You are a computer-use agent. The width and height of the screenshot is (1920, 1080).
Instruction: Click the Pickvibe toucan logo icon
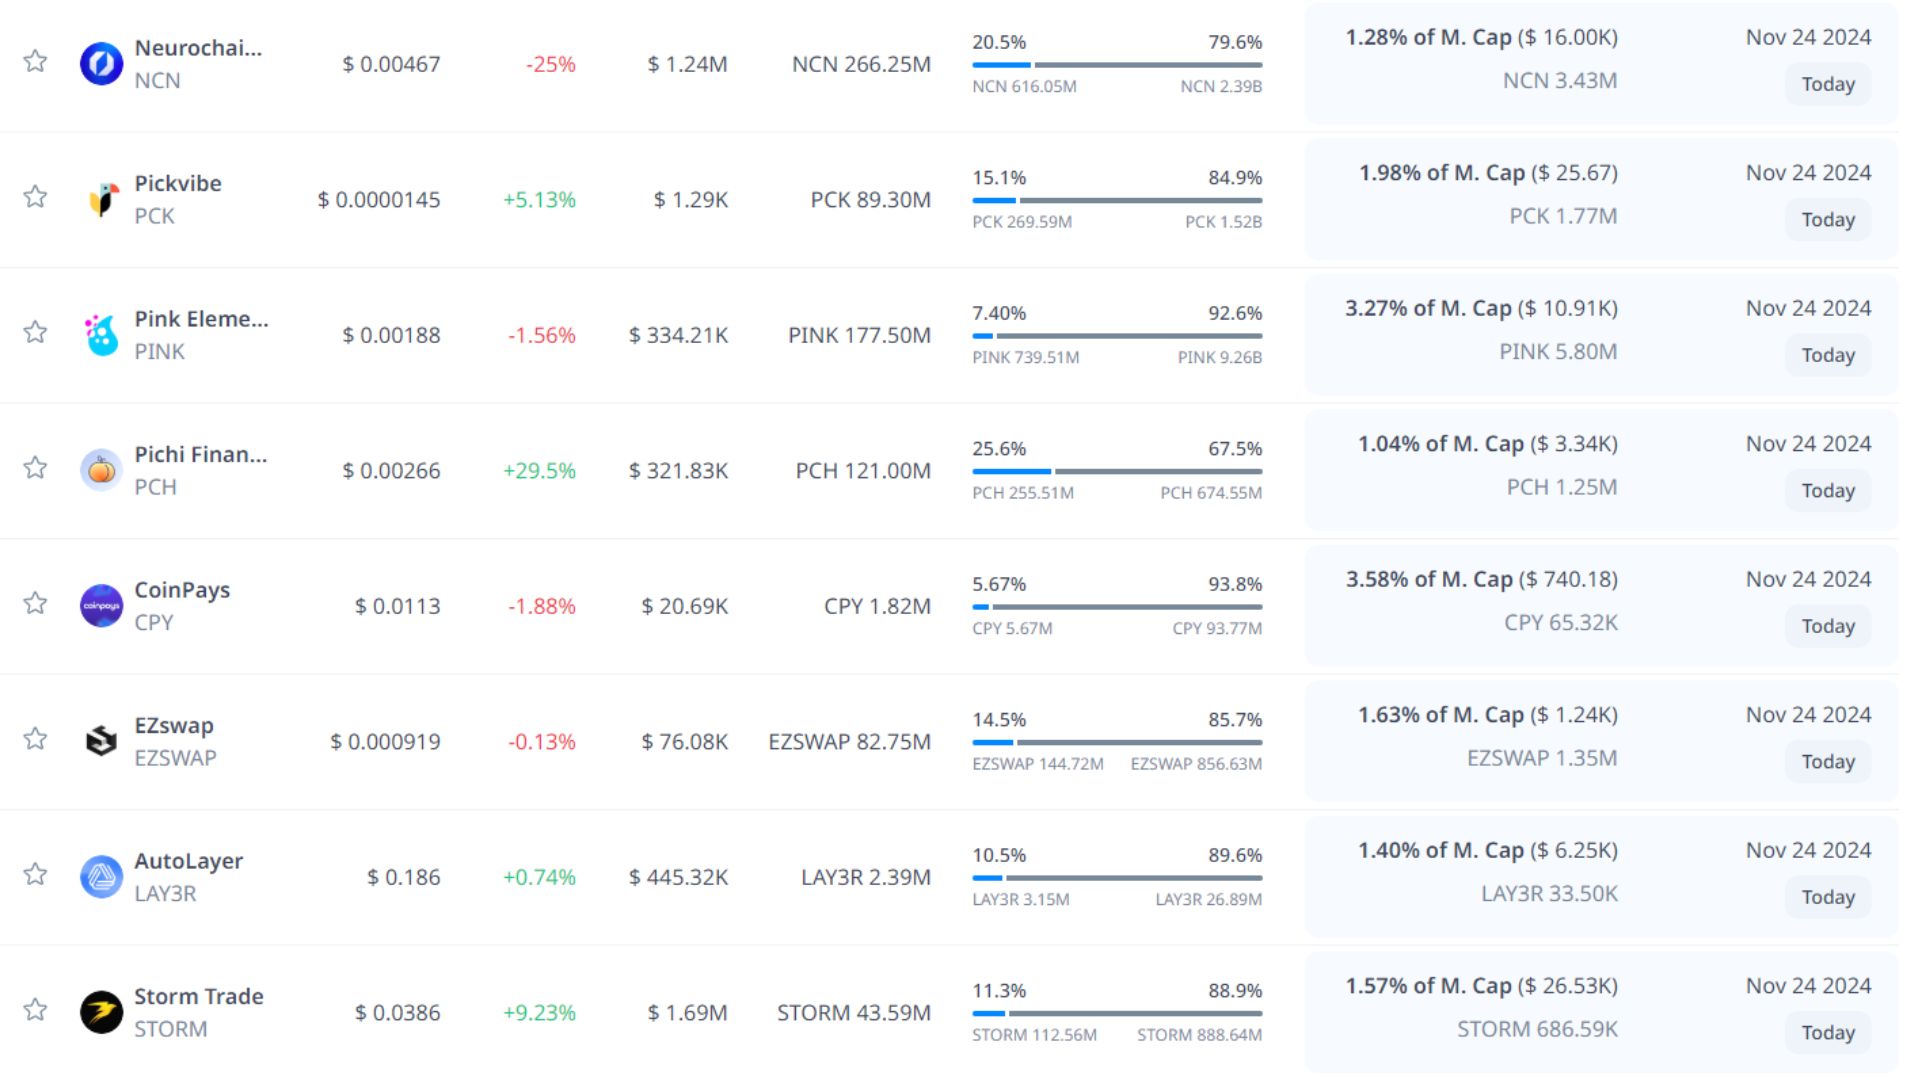(x=101, y=200)
